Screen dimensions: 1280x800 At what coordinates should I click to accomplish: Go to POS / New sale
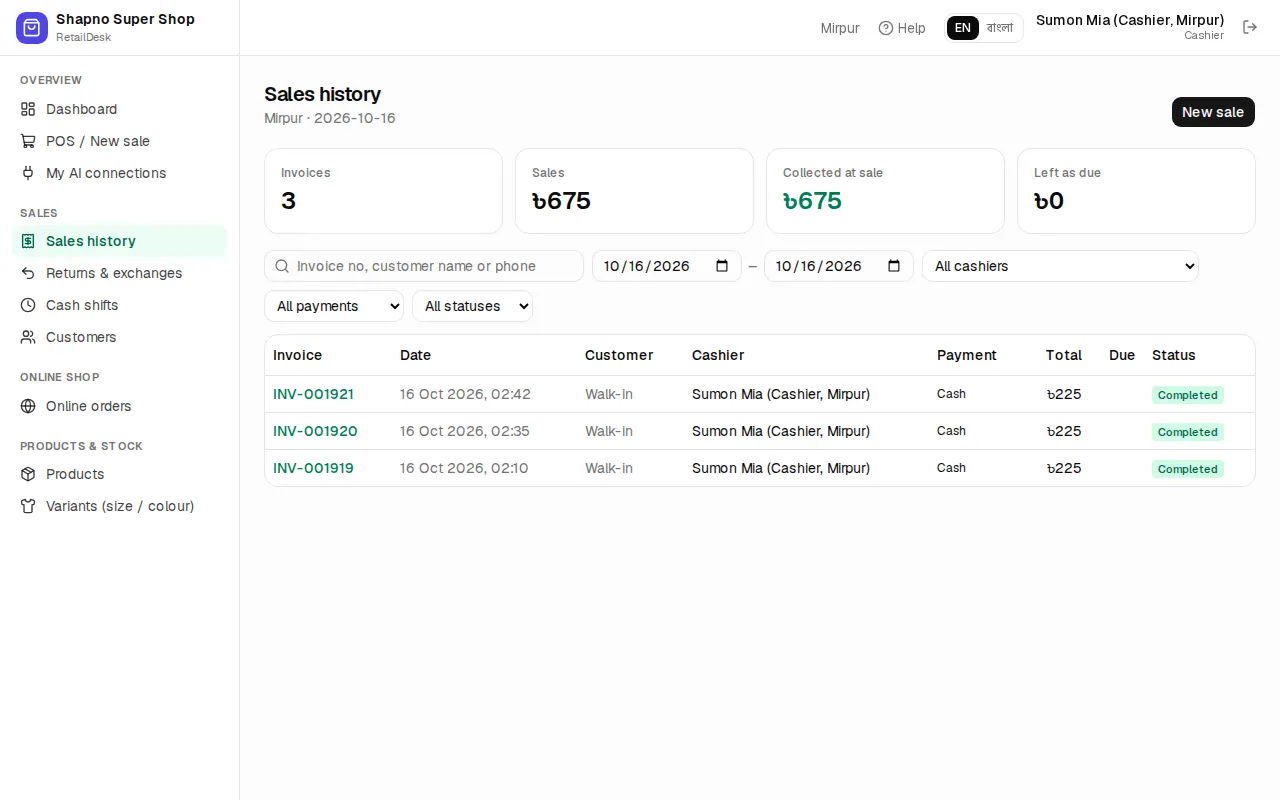tap(120, 141)
